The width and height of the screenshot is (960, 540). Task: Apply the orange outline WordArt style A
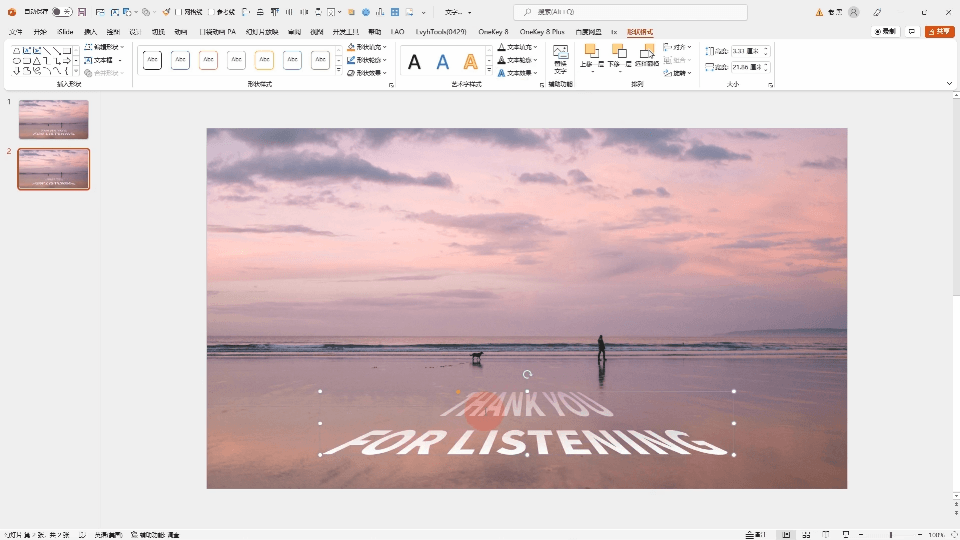pyautogui.click(x=470, y=61)
